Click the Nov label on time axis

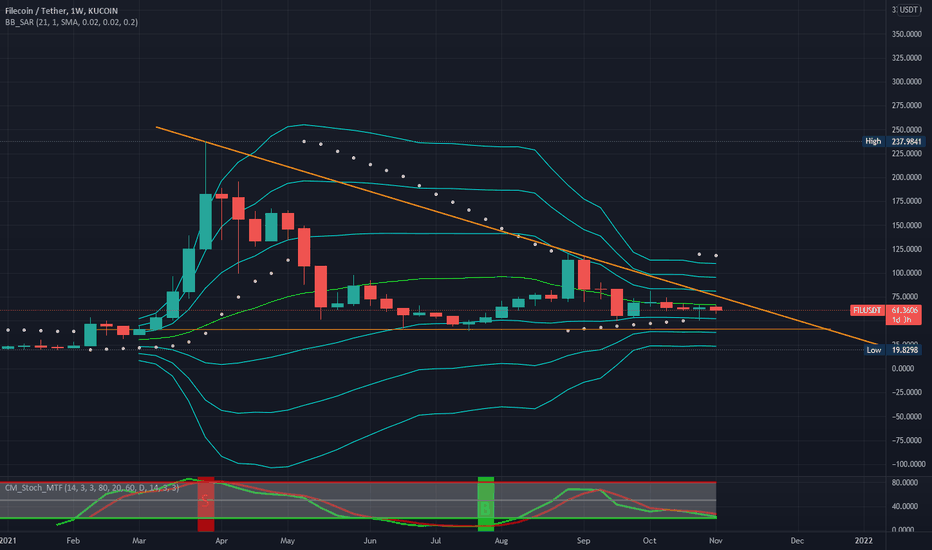716,540
